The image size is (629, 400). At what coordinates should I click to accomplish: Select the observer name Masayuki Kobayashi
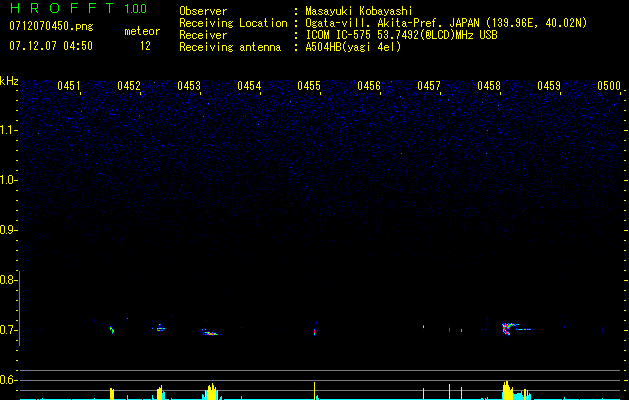(359, 11)
